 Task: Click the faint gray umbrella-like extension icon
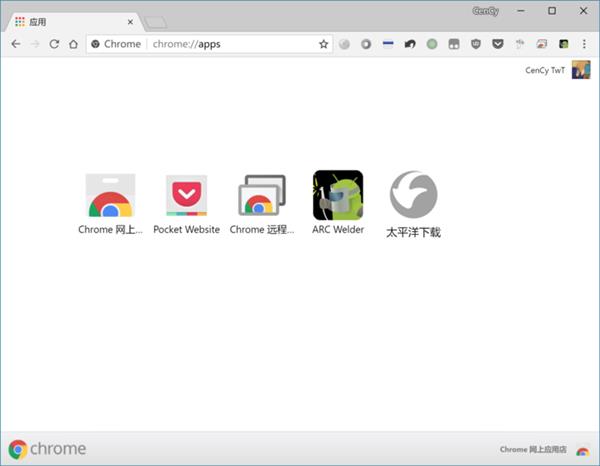pos(520,44)
